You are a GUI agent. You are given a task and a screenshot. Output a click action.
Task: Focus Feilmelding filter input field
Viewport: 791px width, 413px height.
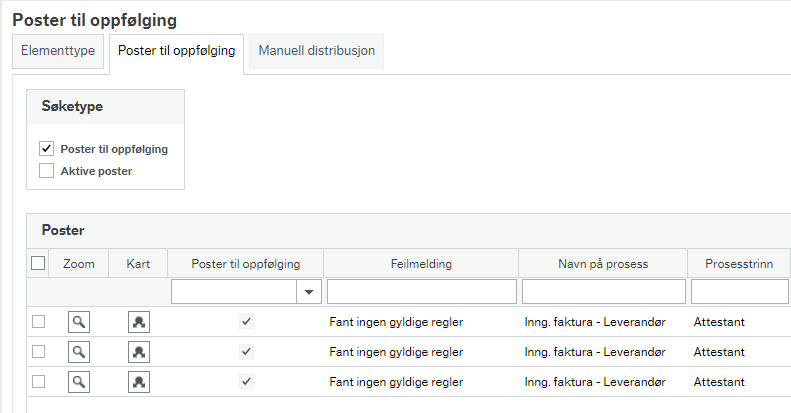(422, 292)
